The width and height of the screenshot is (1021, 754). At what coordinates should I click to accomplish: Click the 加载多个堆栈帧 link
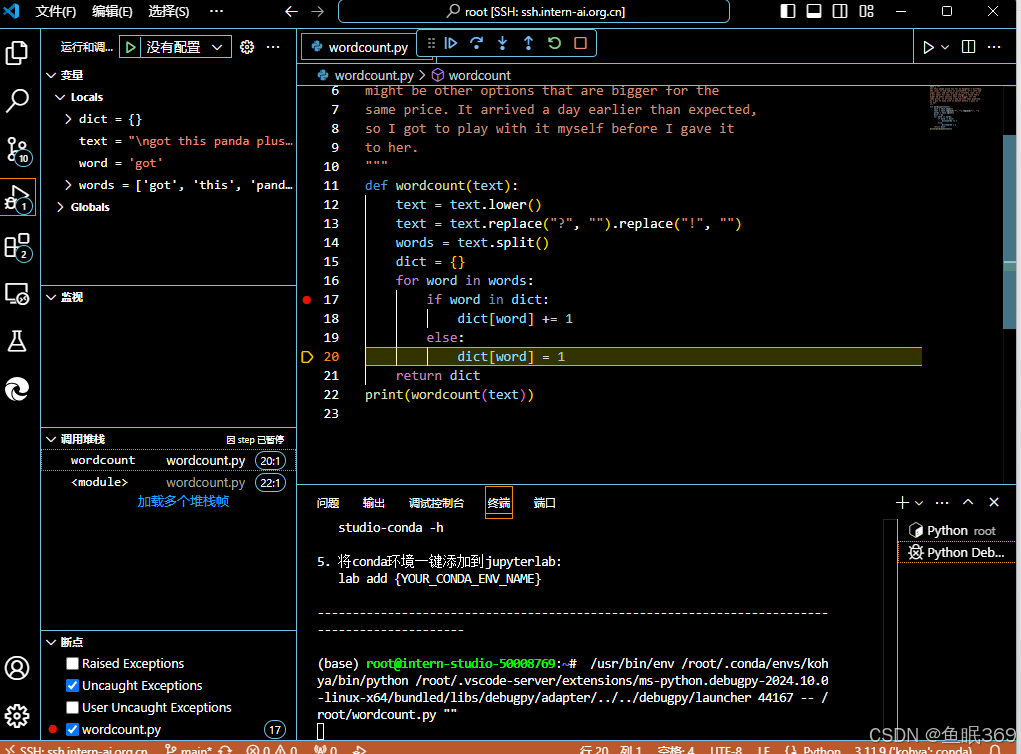tap(183, 501)
